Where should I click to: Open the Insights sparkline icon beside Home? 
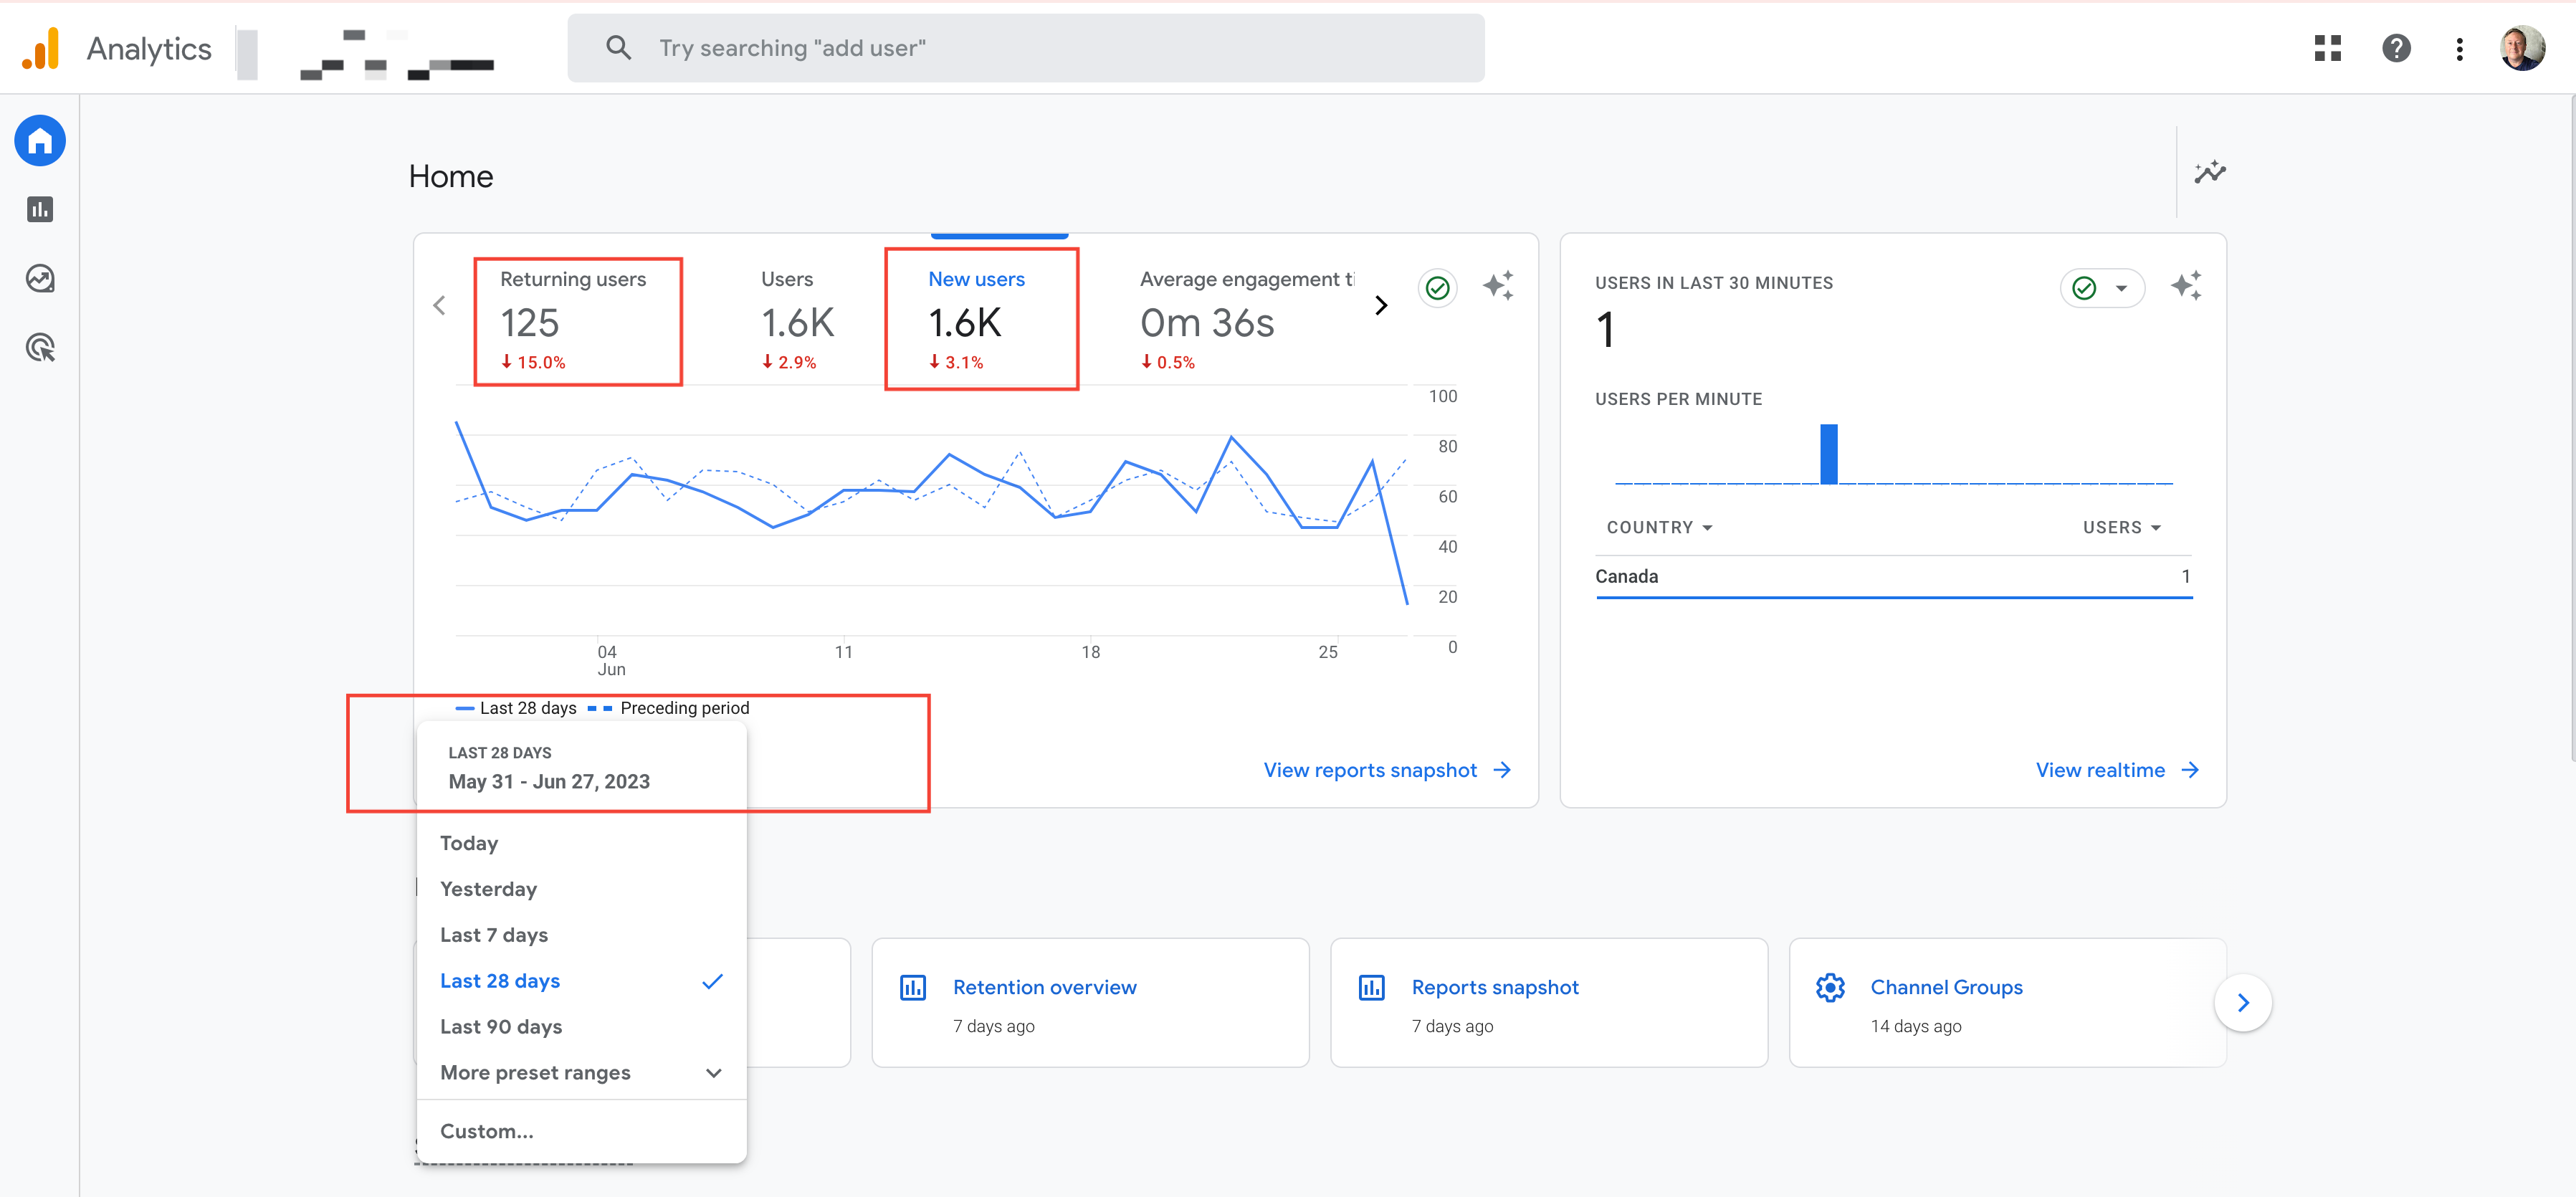(x=2210, y=172)
